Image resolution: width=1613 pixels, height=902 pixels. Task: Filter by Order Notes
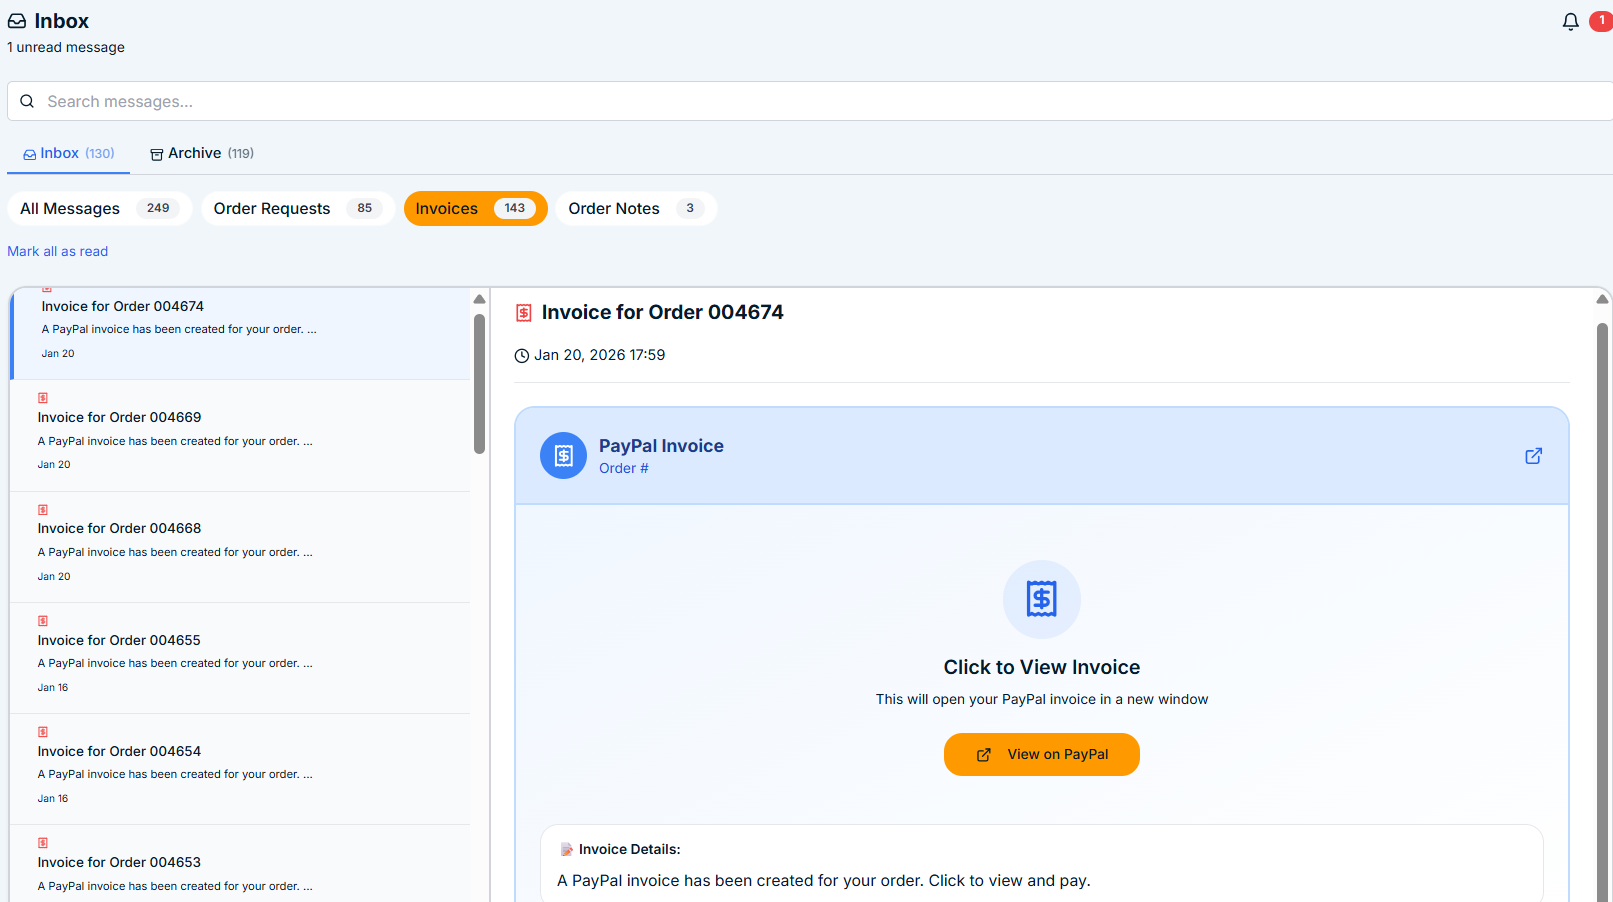click(636, 208)
